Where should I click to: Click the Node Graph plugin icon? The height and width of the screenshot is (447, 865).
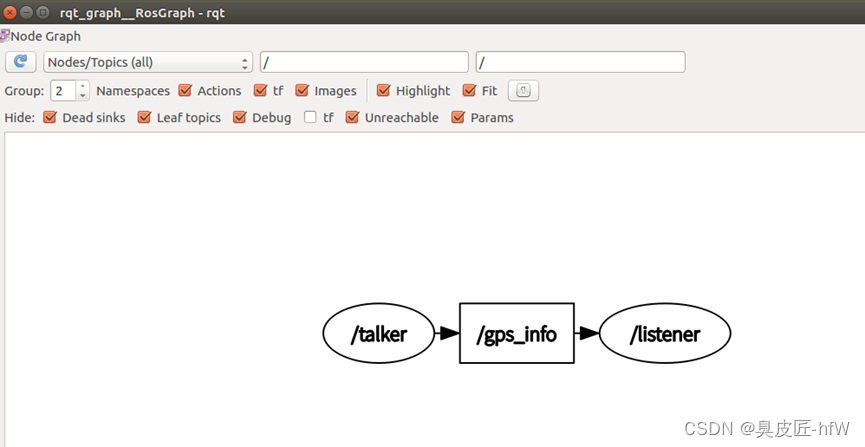pos(4,36)
